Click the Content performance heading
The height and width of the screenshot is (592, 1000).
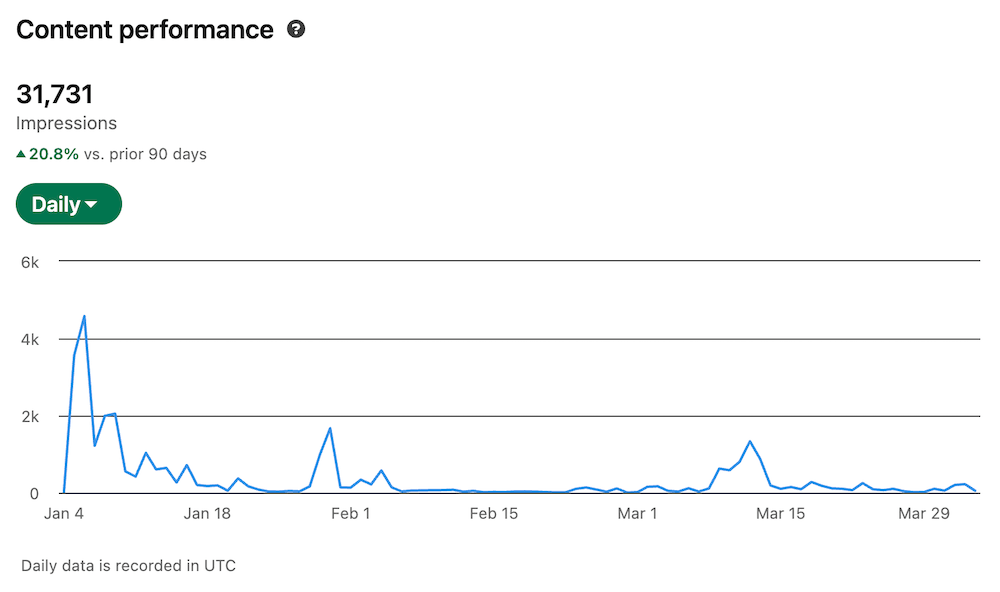pos(144,30)
